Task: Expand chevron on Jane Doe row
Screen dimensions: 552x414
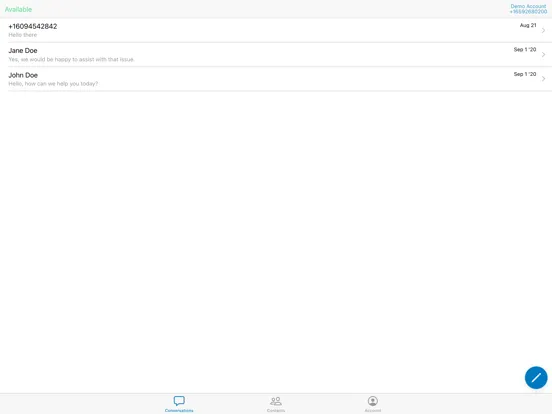Action: pos(544,55)
